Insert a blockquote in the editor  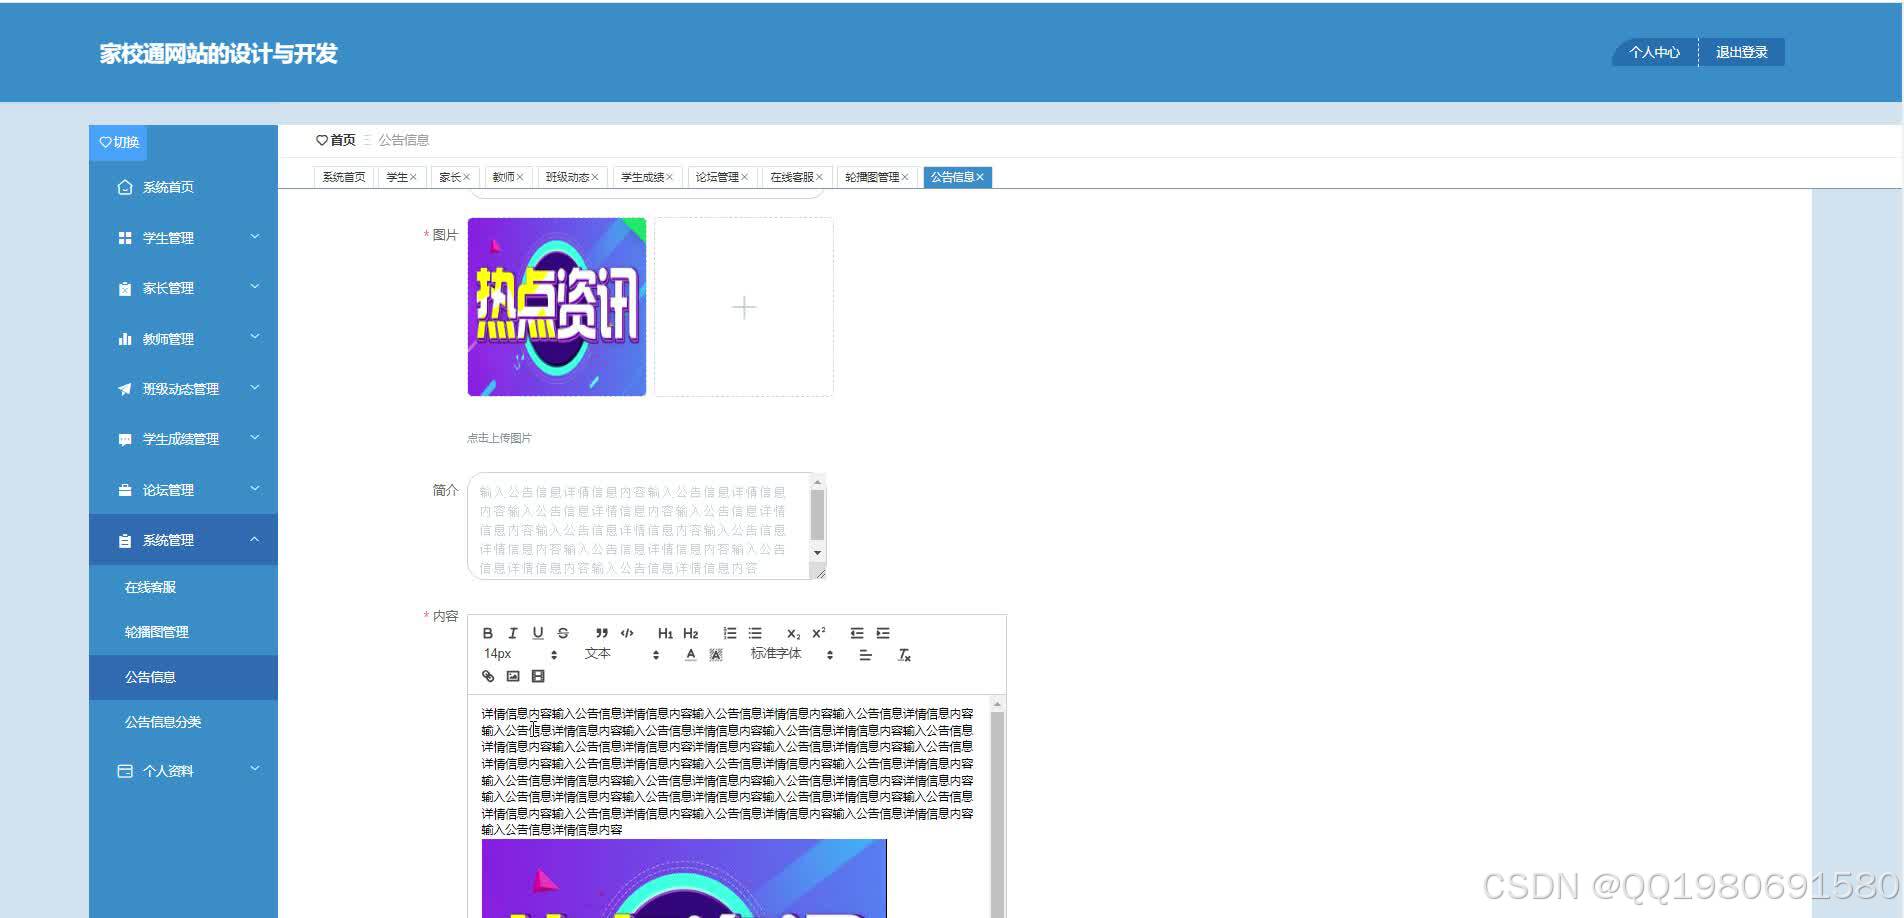[x=601, y=633]
